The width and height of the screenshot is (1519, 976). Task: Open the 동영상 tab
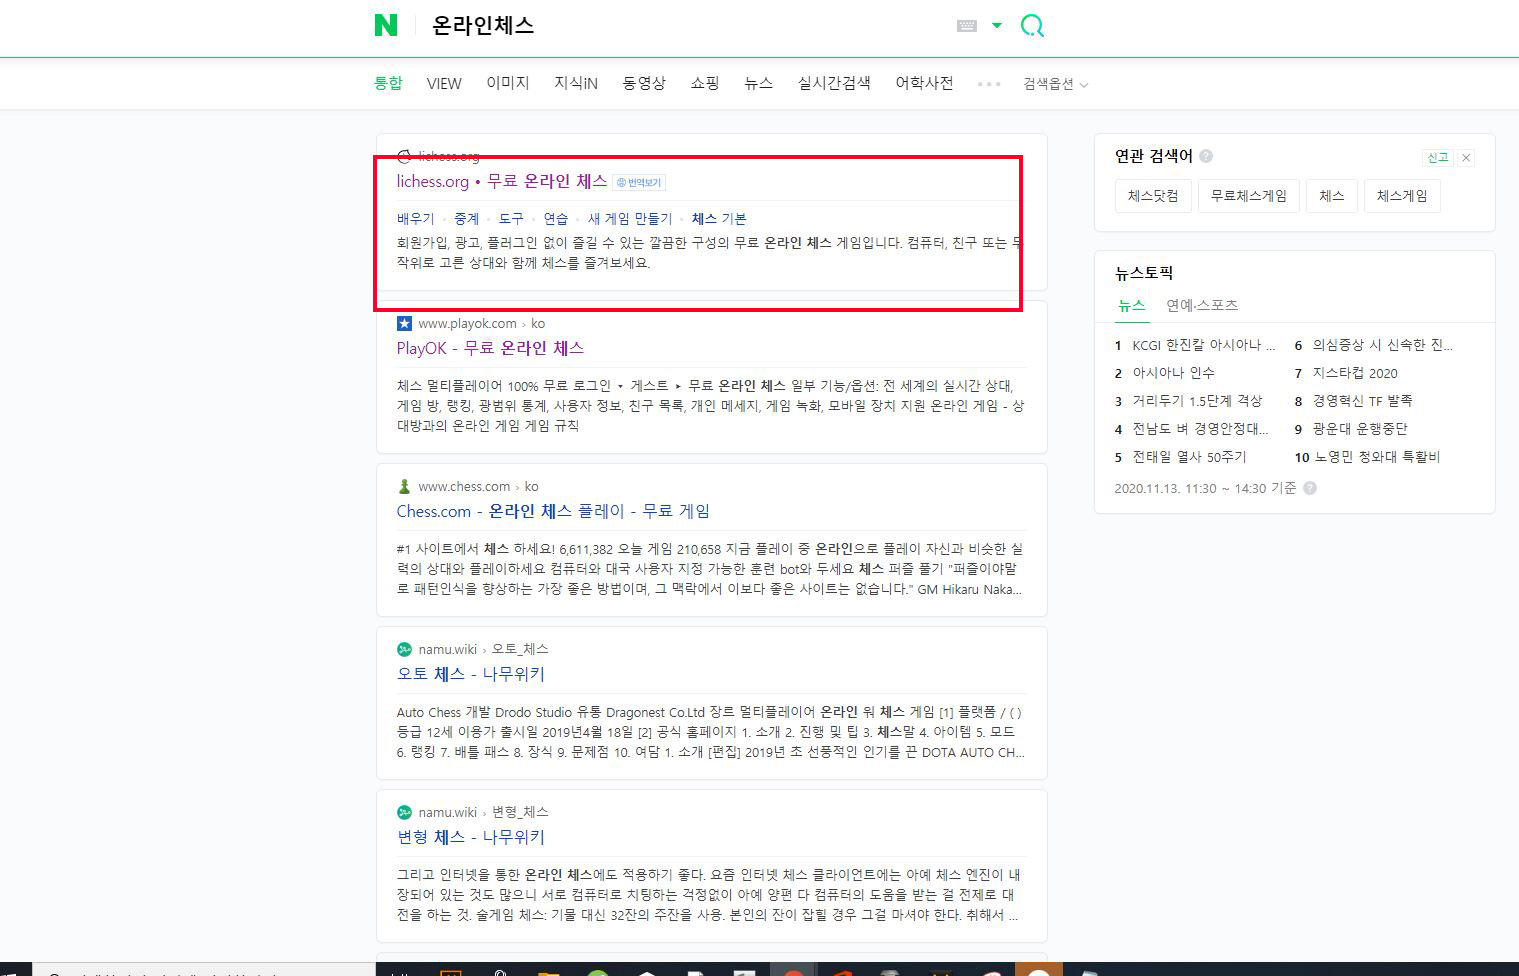click(644, 83)
